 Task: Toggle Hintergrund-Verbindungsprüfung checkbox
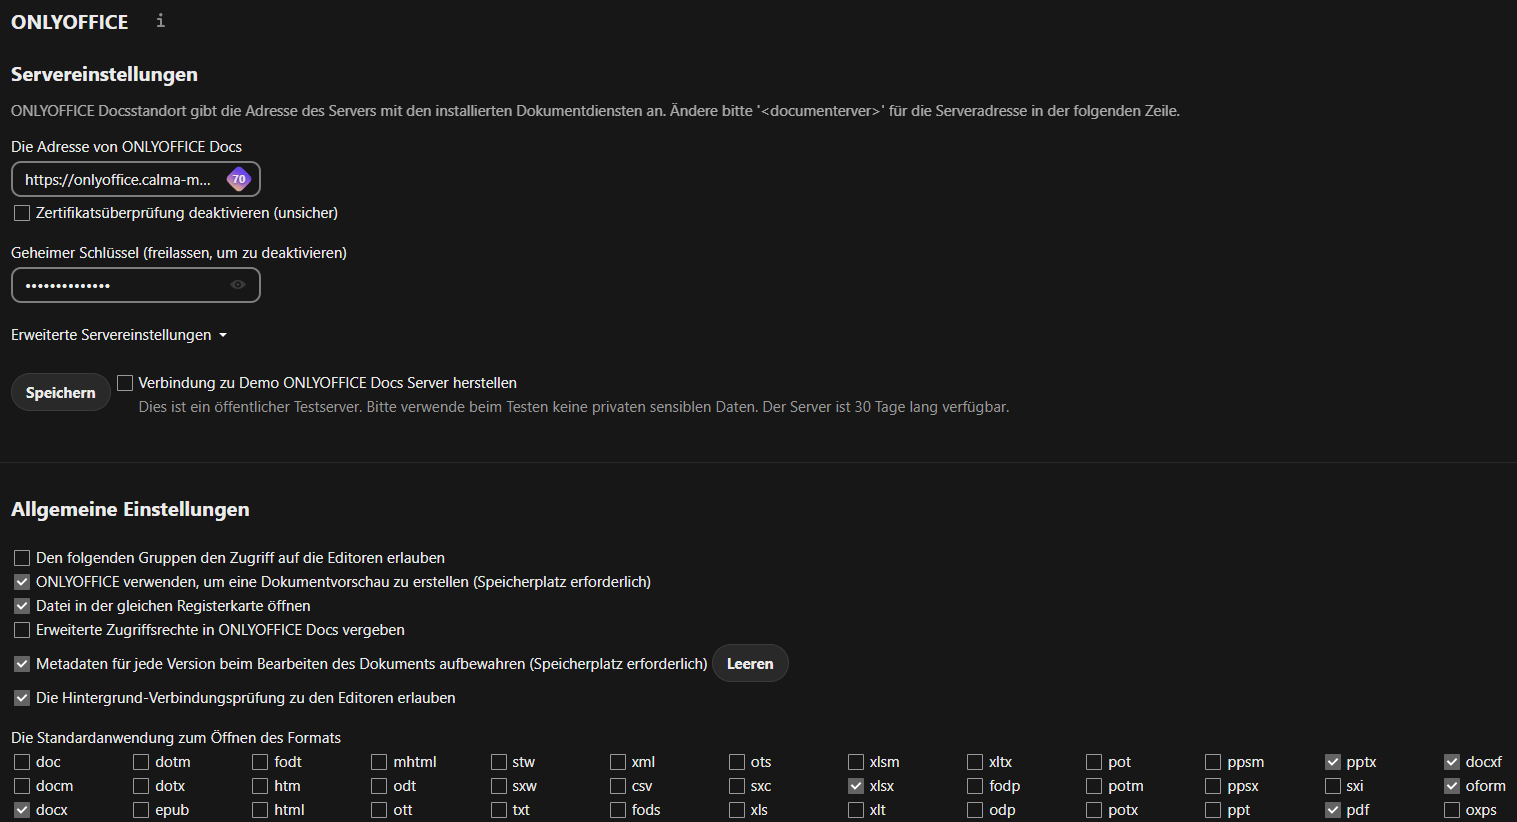(22, 698)
